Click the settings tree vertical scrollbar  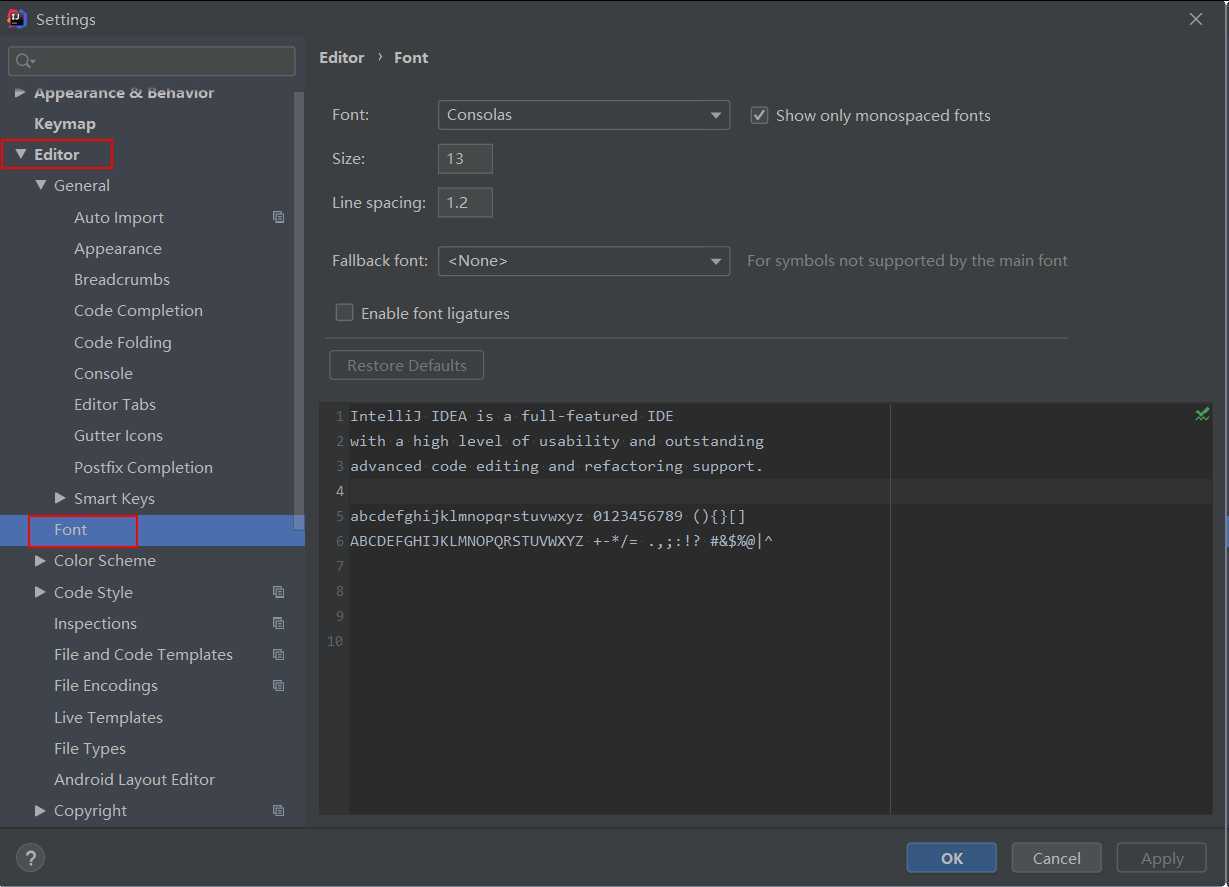click(299, 310)
